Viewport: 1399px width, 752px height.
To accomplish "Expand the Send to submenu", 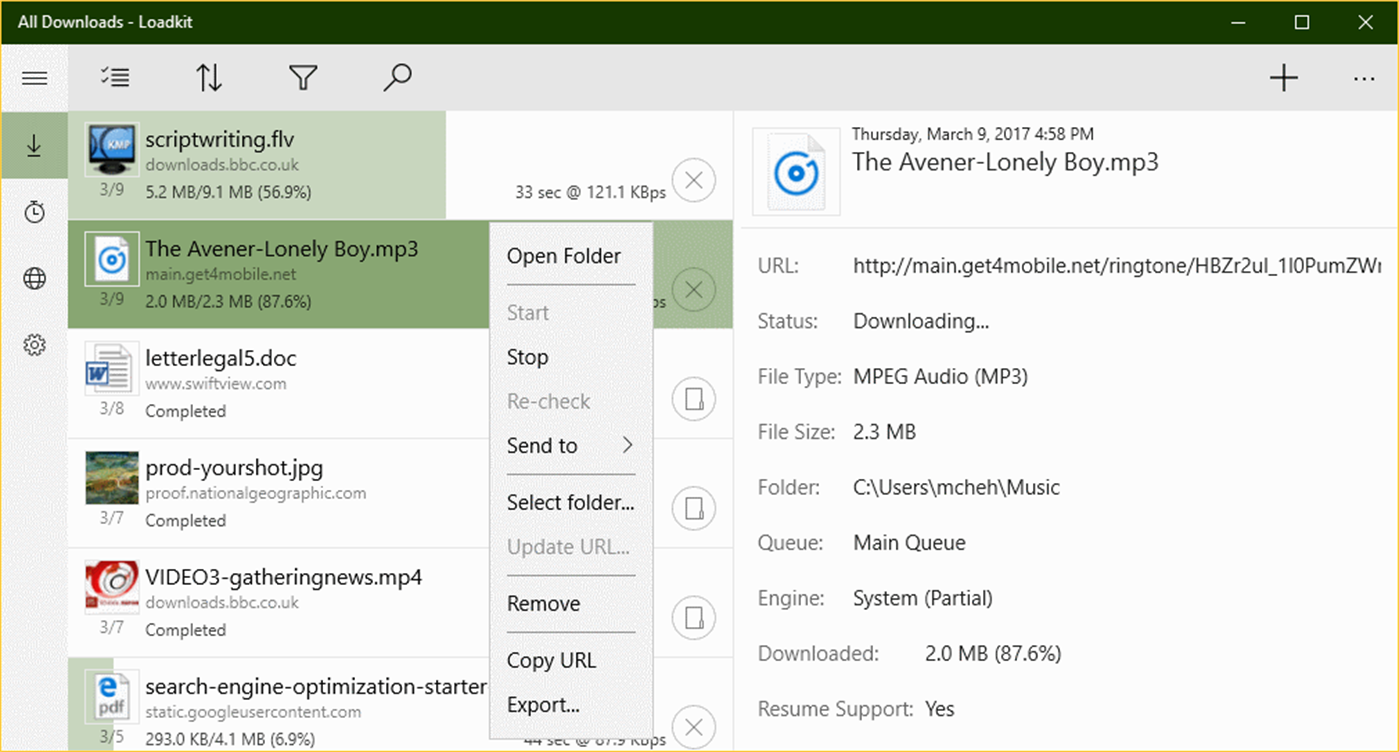I will (x=570, y=446).
